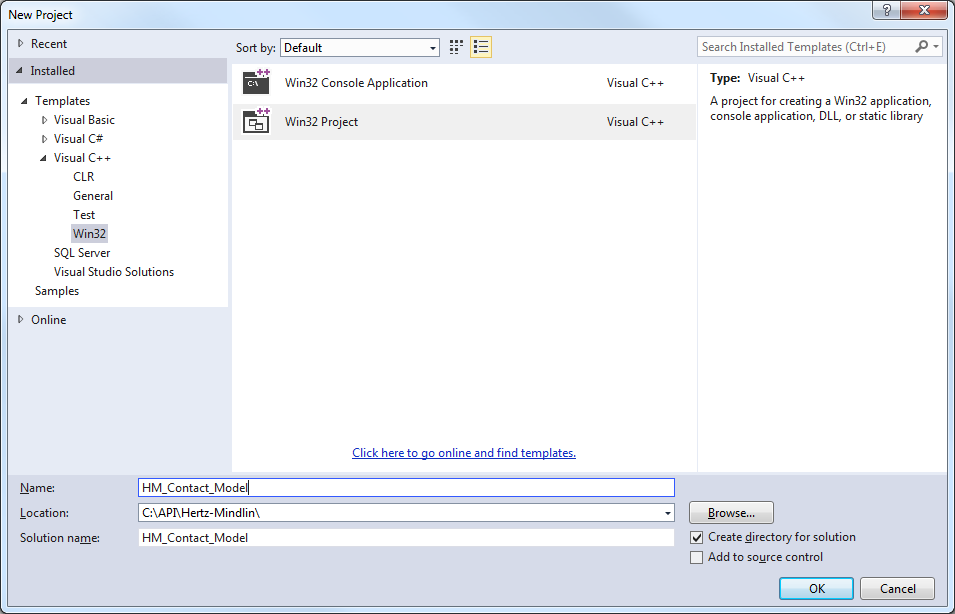Enable Add to source control checkbox
Image resolution: width=955 pixels, height=614 pixels.
coord(697,558)
